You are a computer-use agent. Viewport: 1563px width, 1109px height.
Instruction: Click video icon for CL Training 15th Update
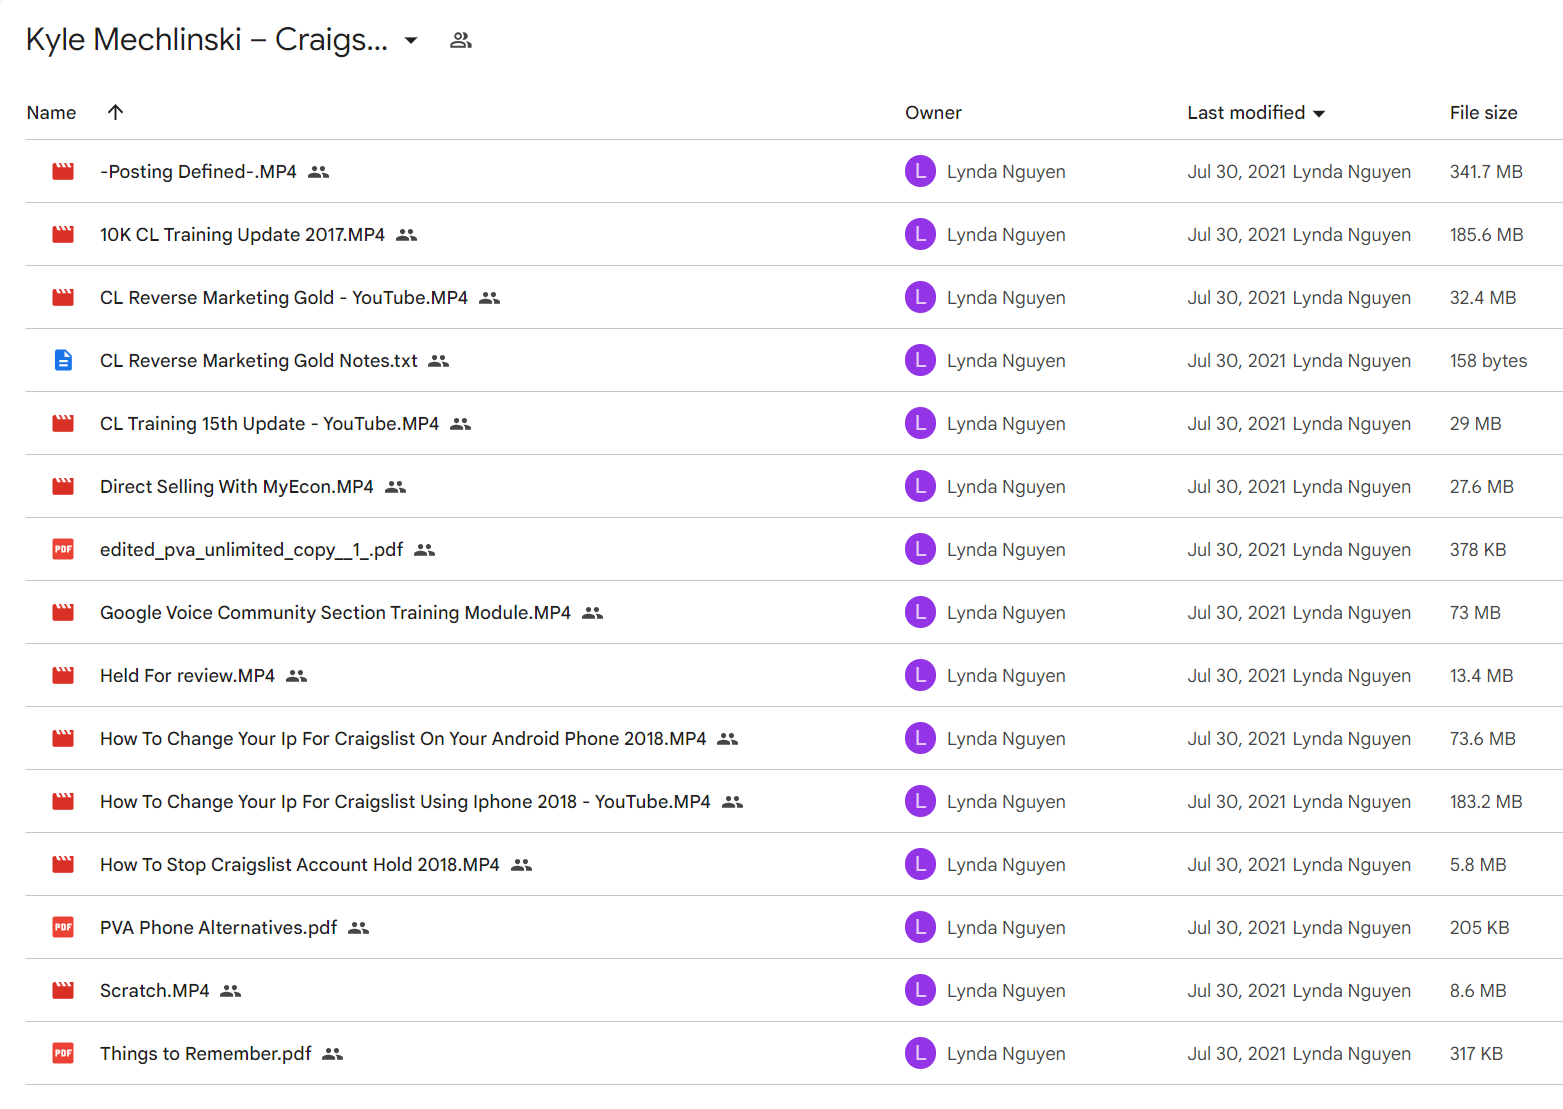coord(63,424)
